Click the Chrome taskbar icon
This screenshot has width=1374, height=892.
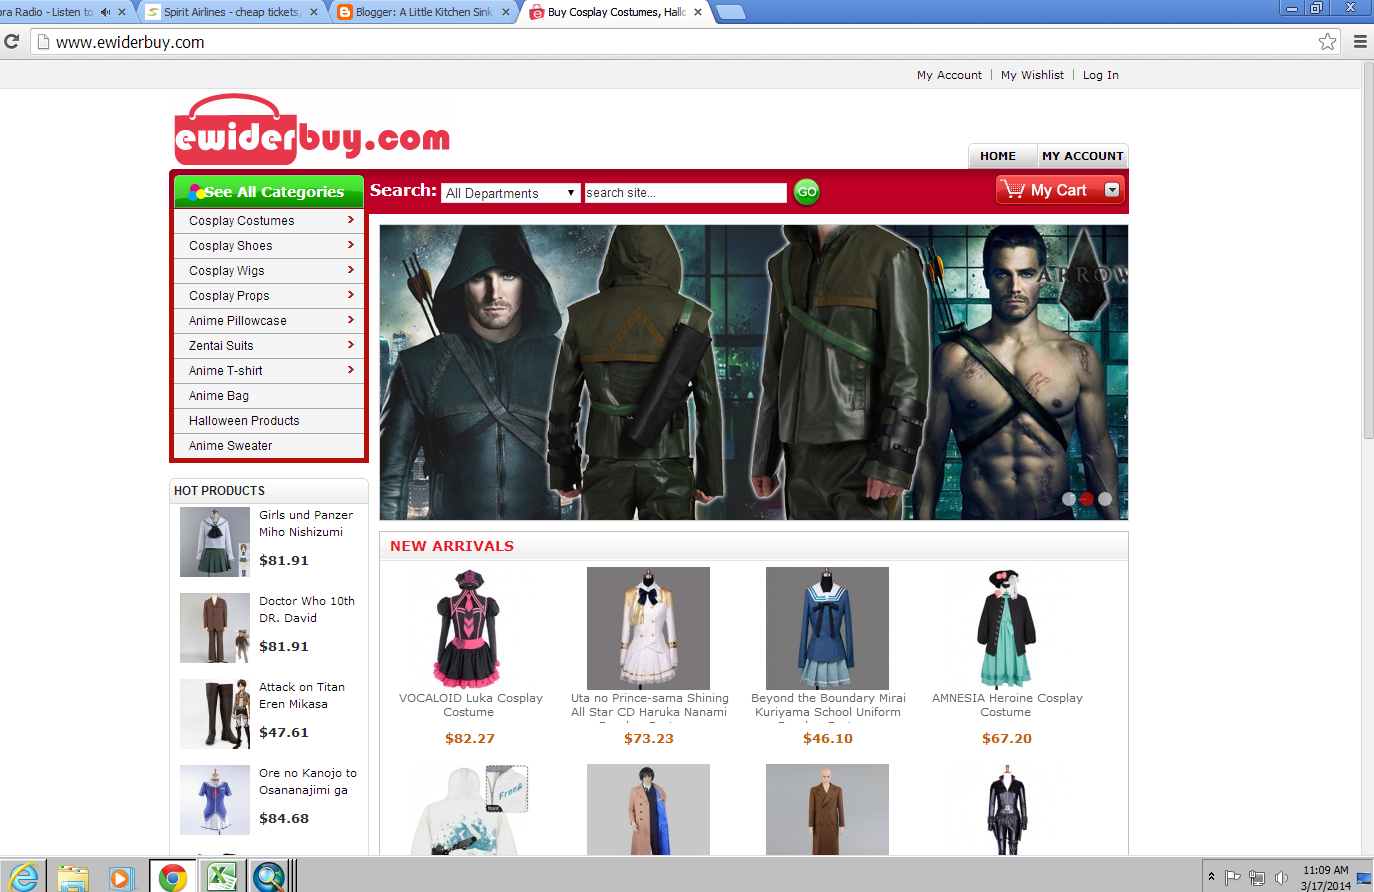click(173, 877)
